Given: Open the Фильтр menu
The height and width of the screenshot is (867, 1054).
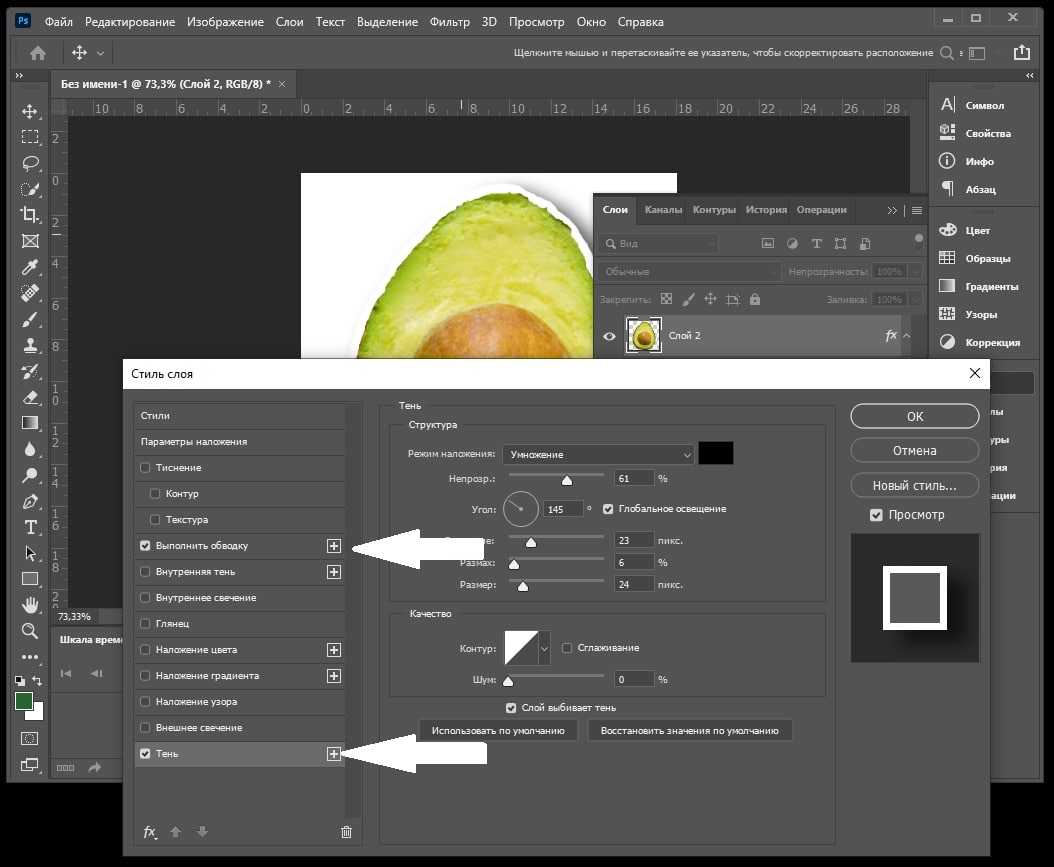Looking at the screenshot, I should coord(449,21).
